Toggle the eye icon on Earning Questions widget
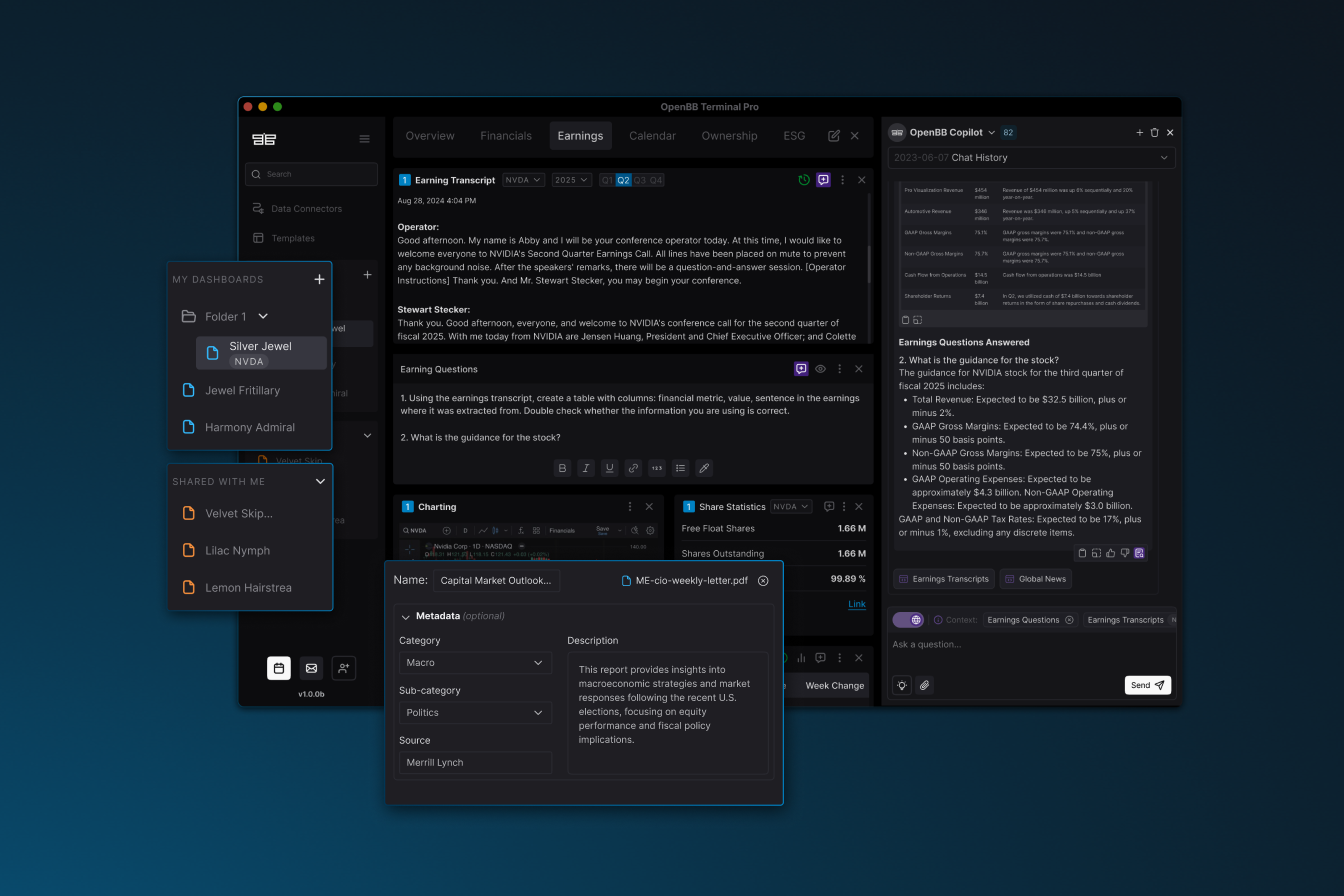The image size is (1344, 896). tap(820, 369)
